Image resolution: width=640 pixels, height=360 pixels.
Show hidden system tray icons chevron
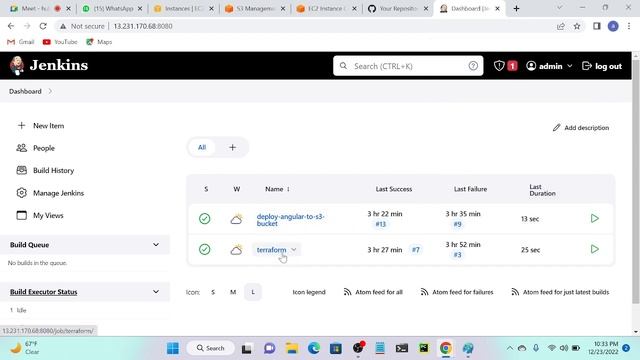(x=510, y=348)
